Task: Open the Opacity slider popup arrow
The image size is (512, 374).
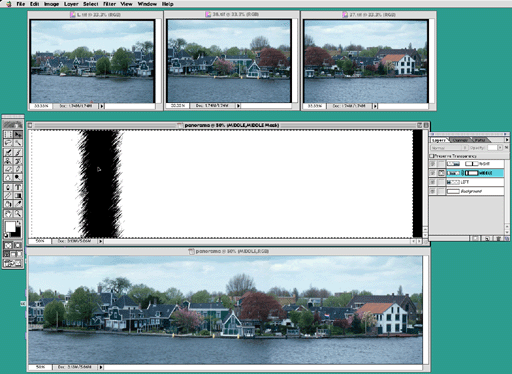Action: 500,148
